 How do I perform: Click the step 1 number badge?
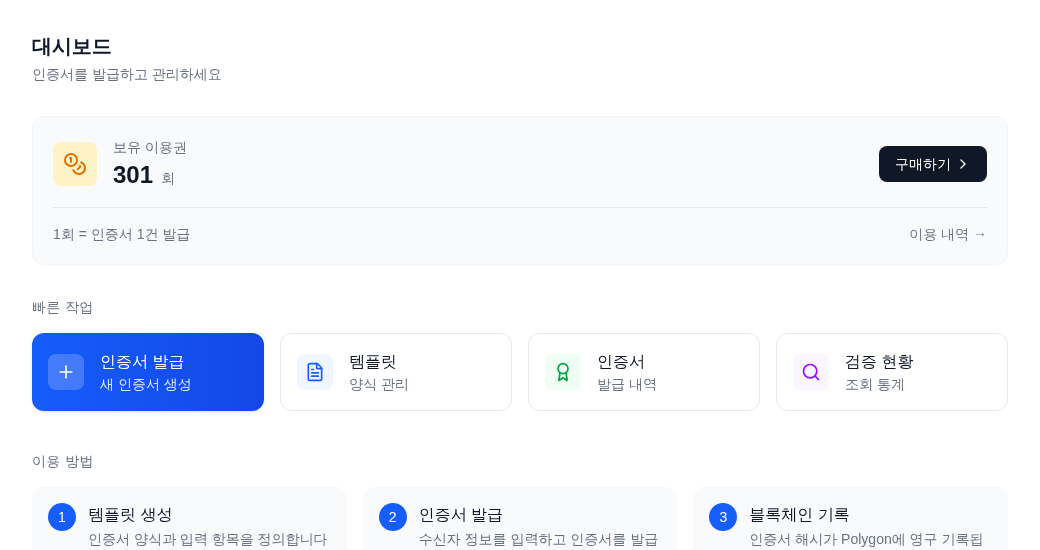click(x=62, y=517)
